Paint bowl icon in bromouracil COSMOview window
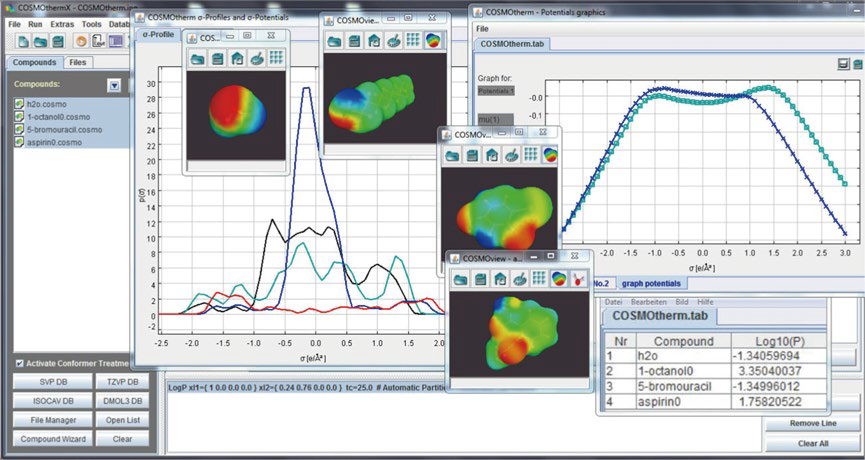Image resolution: width=865 pixels, height=460 pixels. tap(511, 156)
